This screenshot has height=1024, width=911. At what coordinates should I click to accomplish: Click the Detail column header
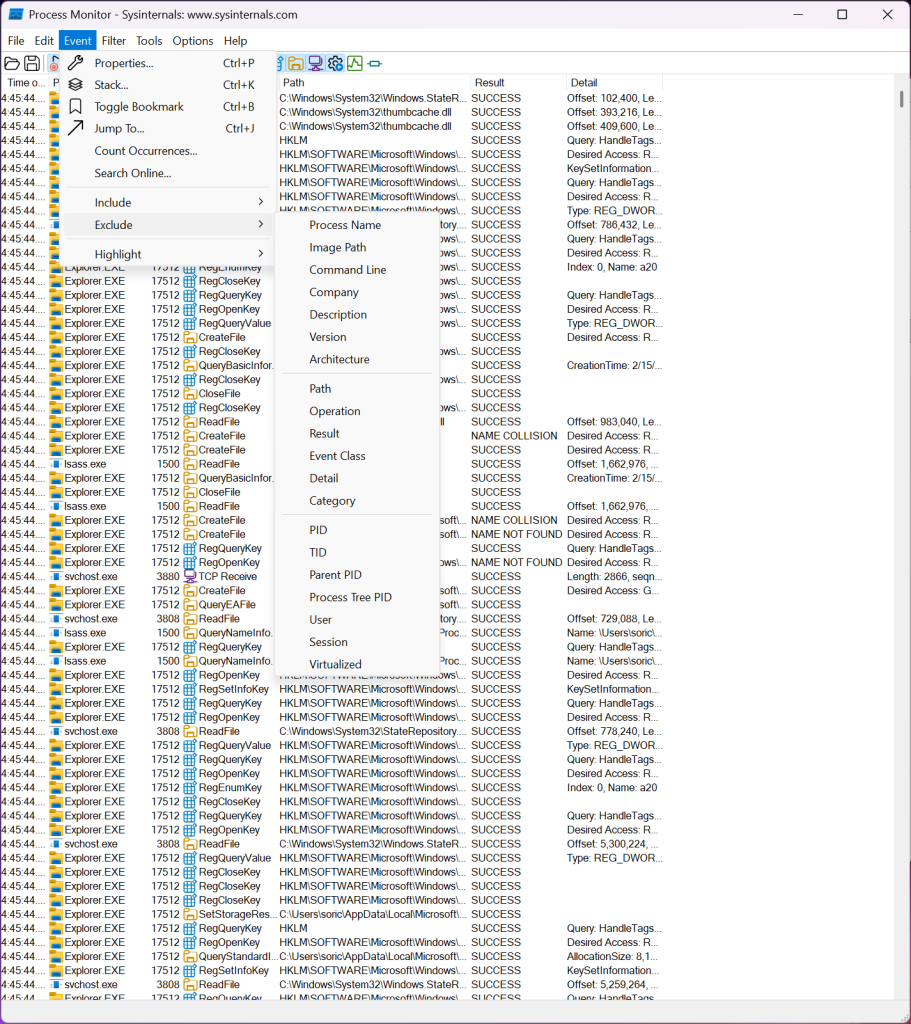tap(614, 83)
